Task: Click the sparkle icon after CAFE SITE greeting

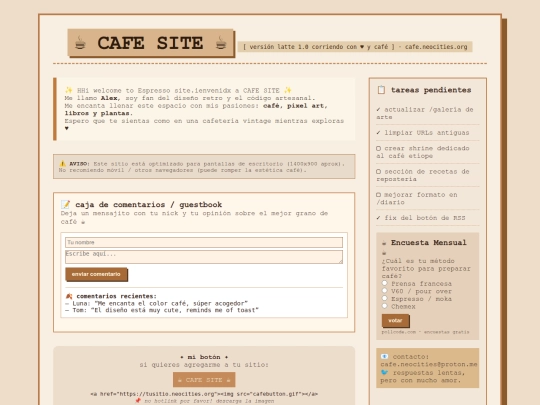Action: click(288, 90)
